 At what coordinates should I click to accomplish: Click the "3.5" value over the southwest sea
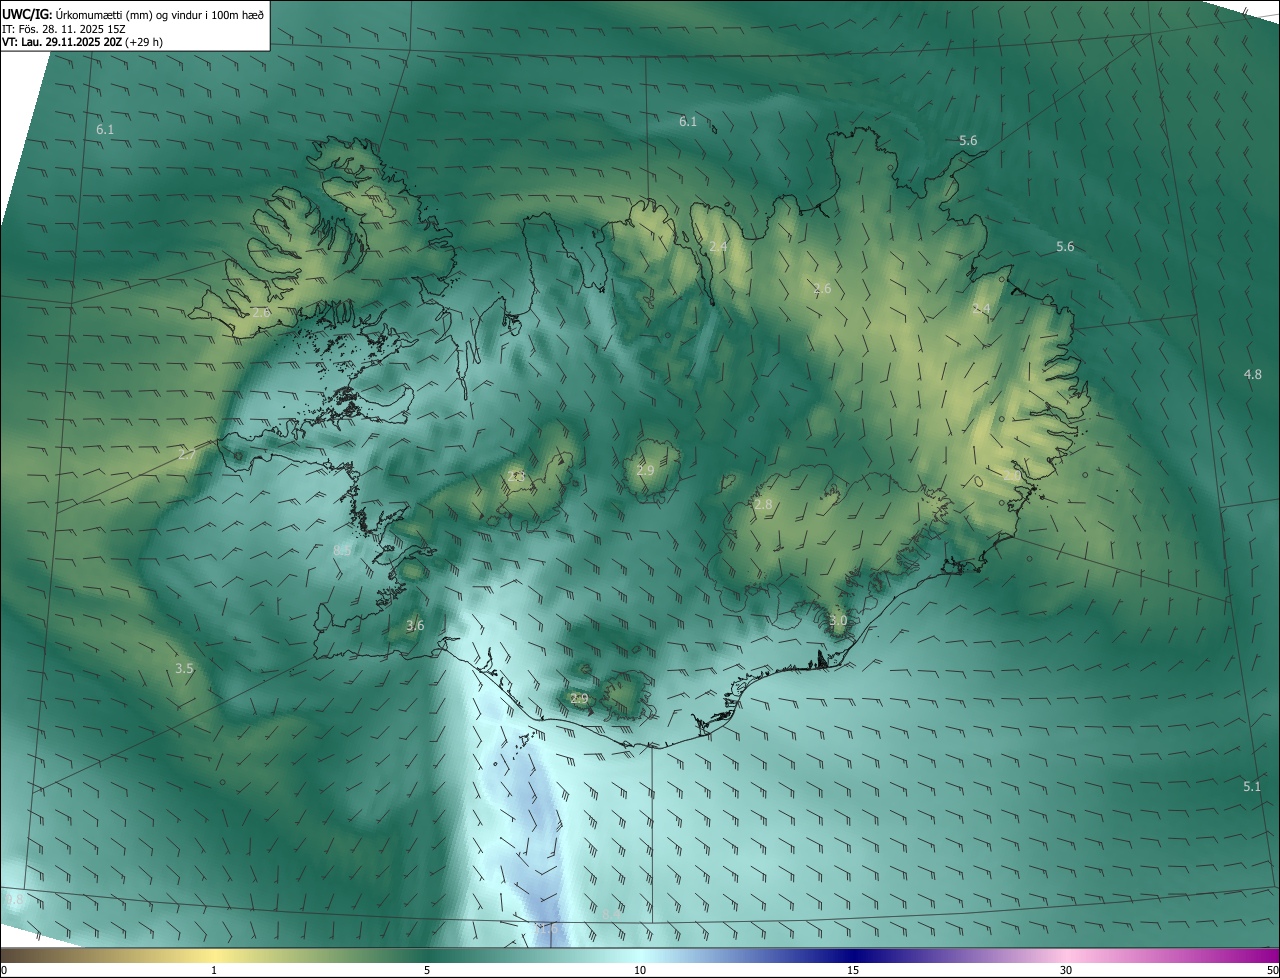coord(184,668)
